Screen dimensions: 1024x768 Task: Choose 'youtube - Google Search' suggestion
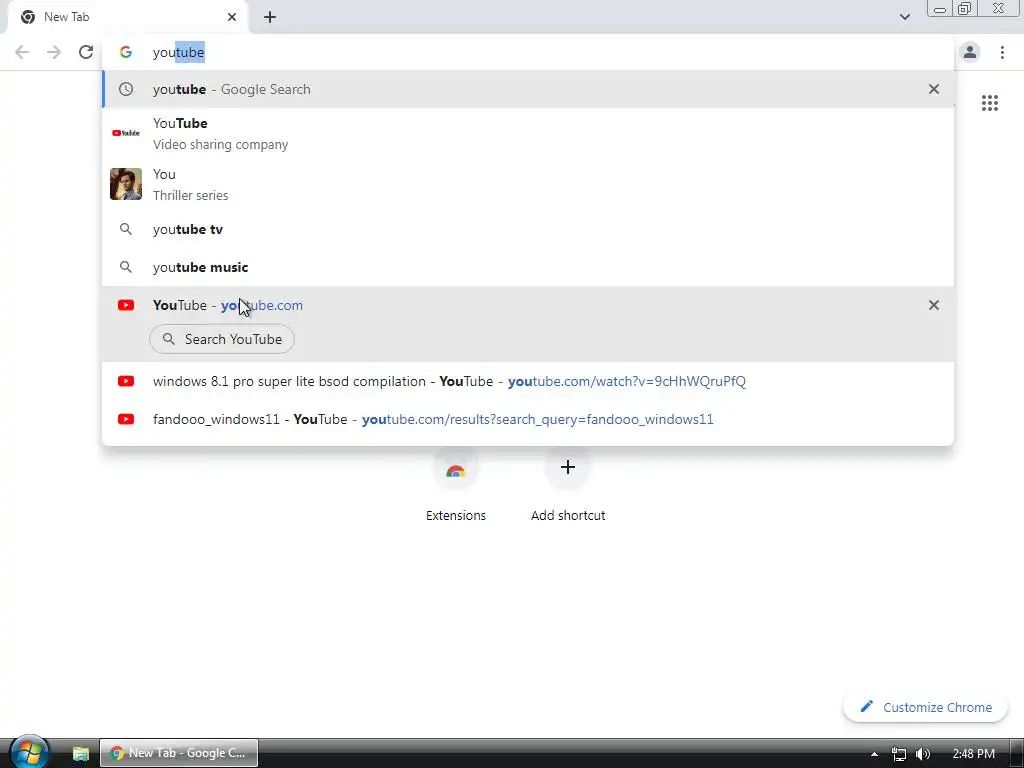tap(528, 89)
